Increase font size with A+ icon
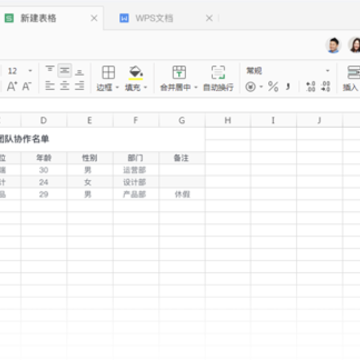 [12, 87]
